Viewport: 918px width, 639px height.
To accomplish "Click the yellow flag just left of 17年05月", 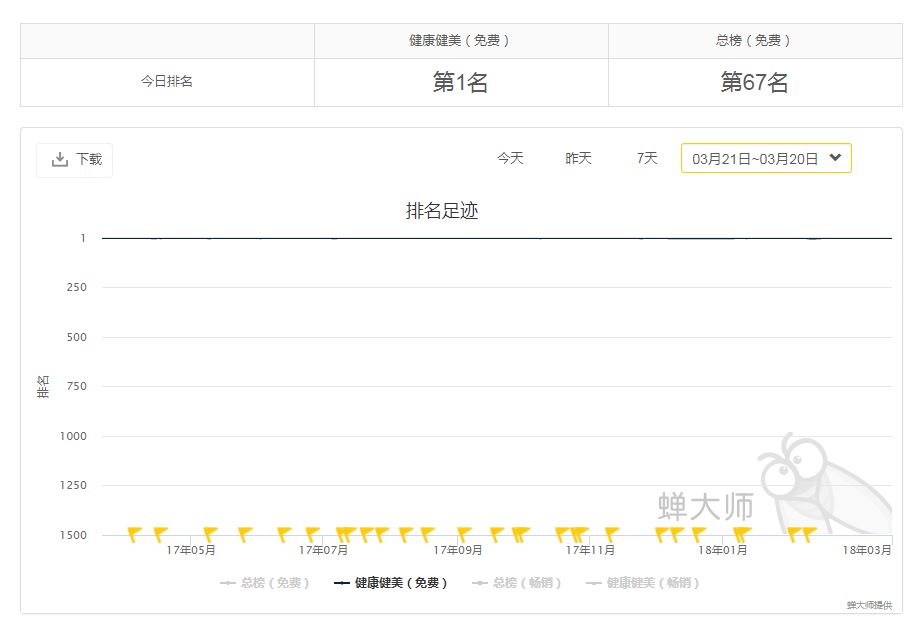I will point(160,534).
